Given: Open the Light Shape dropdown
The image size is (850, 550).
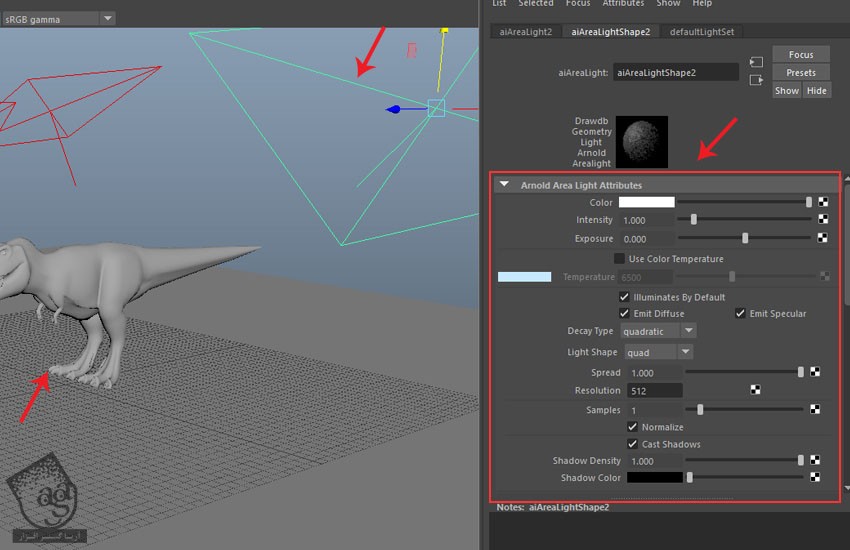Looking at the screenshot, I should pyautogui.click(x=659, y=352).
